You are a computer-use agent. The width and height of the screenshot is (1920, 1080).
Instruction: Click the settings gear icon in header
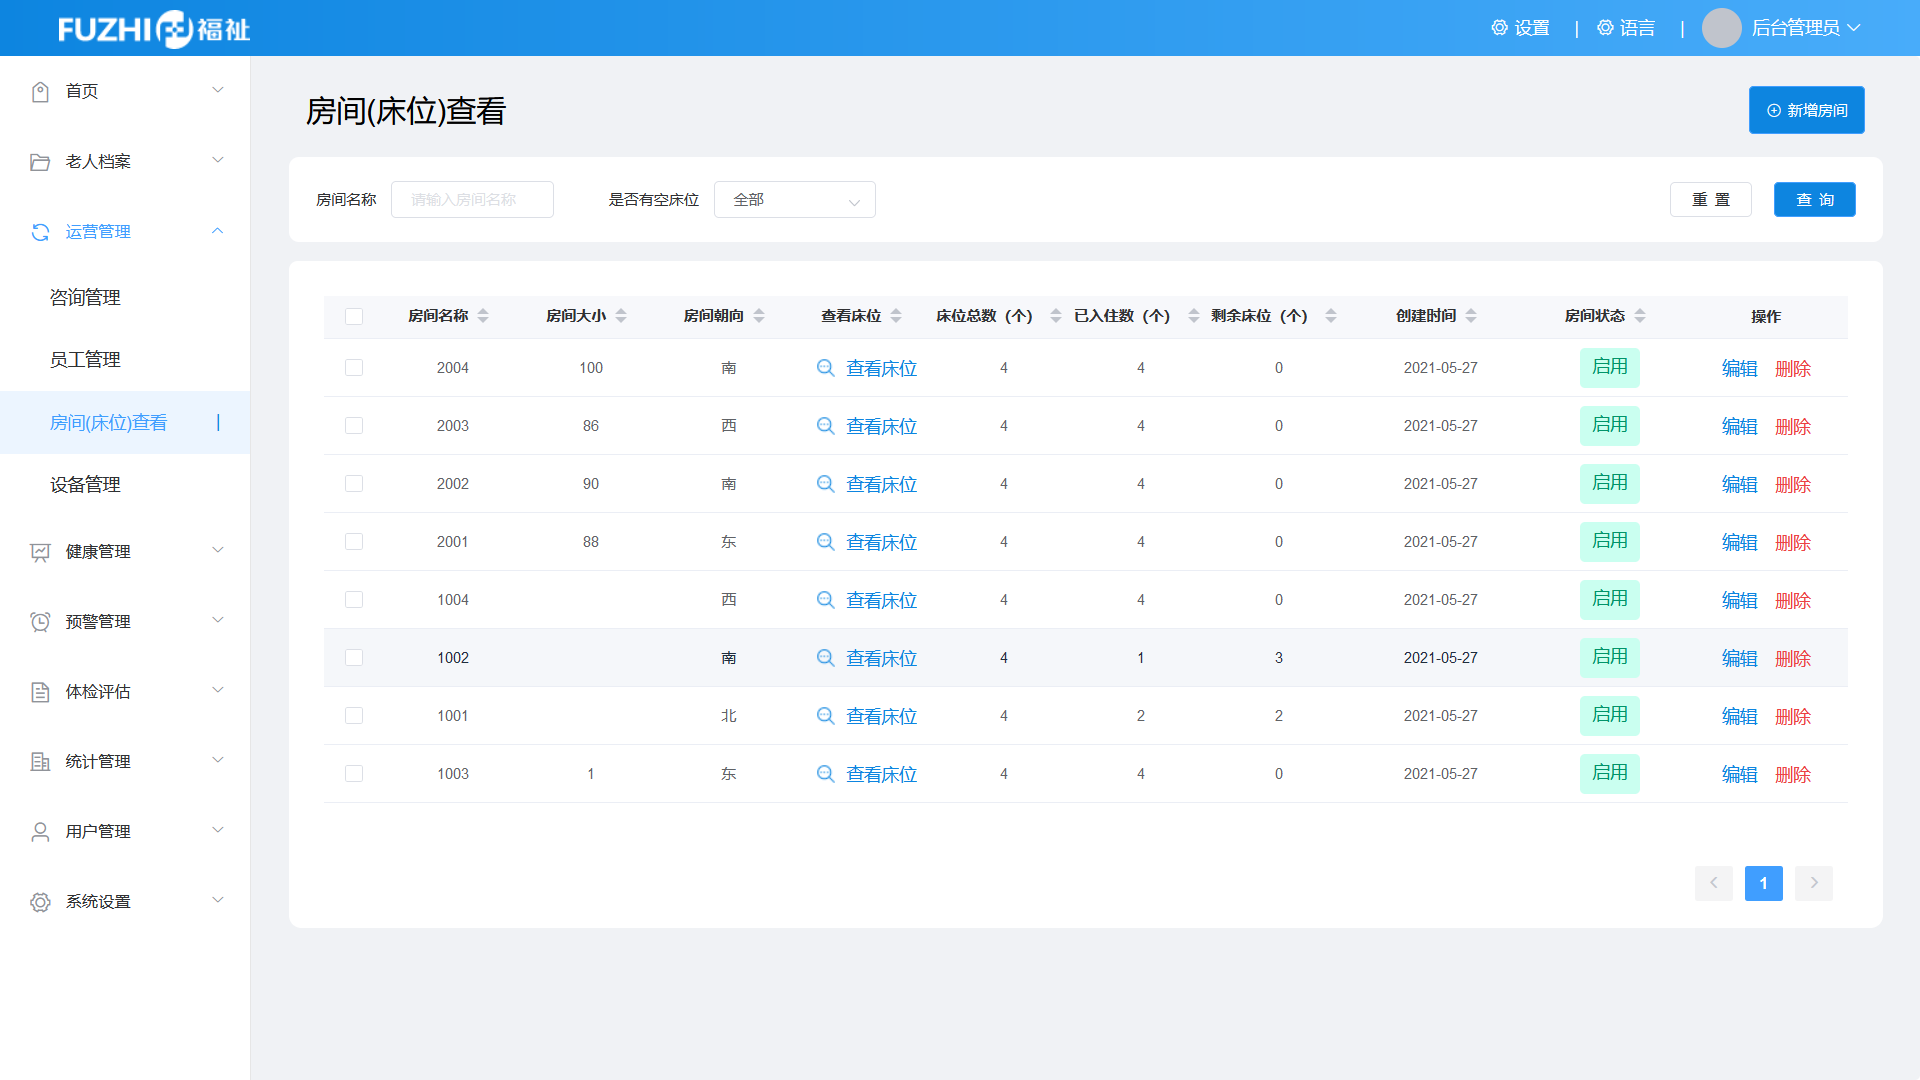pyautogui.click(x=1499, y=28)
